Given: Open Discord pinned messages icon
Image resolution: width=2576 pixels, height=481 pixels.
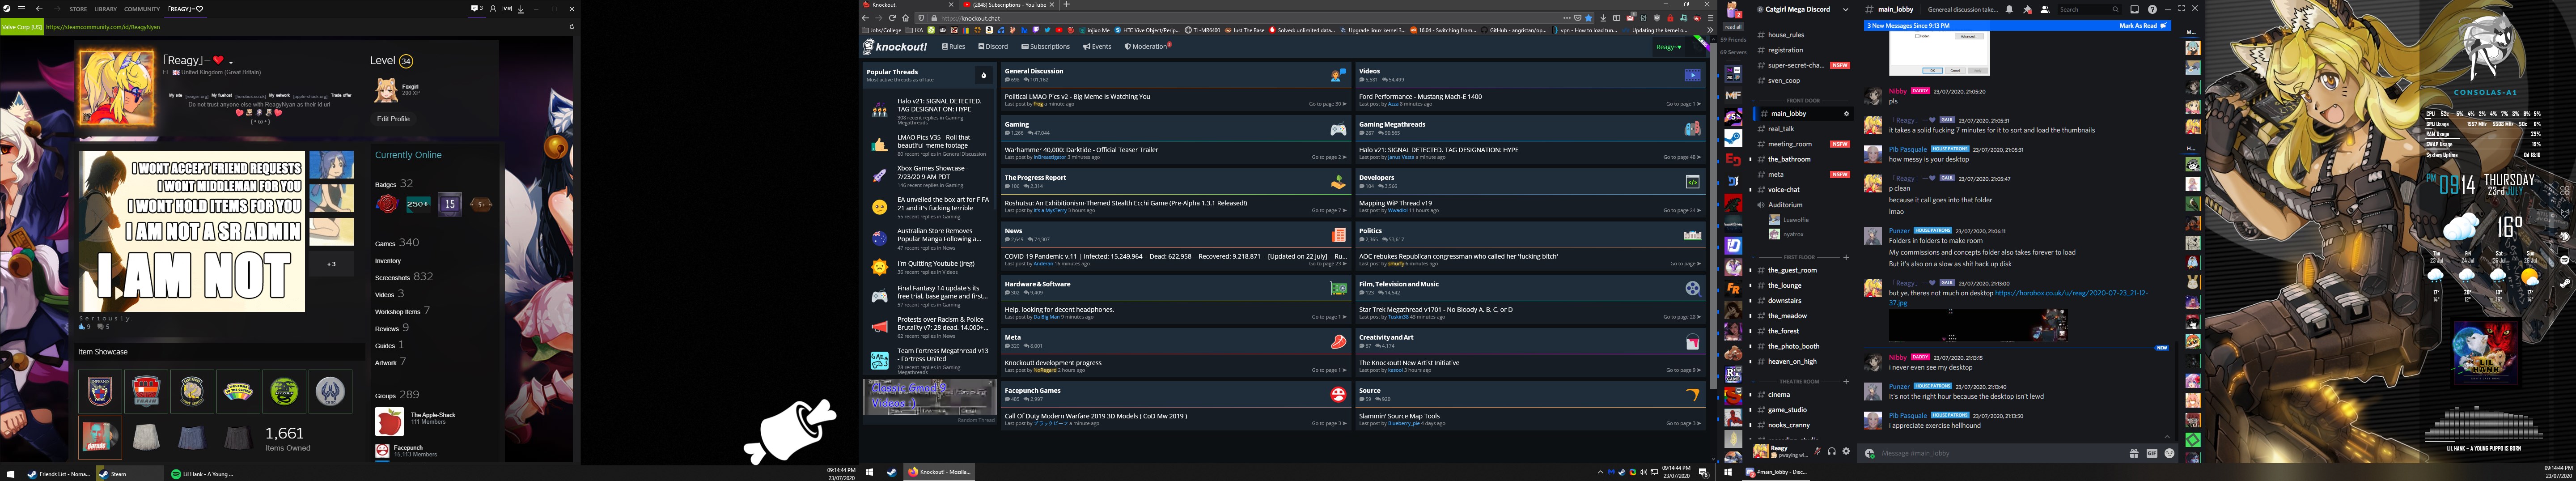Looking at the screenshot, I should click(2028, 9).
